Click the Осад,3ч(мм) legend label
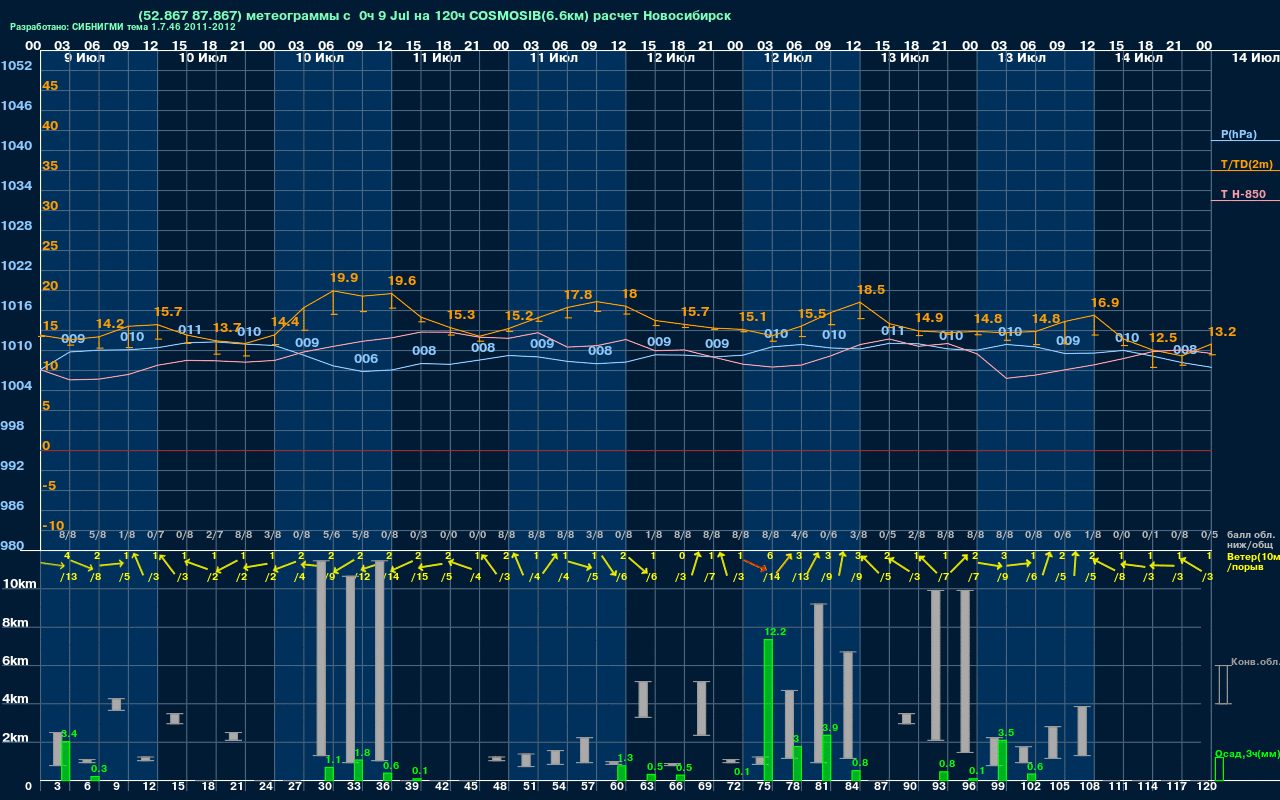Viewport: 1280px width, 800px height. point(1247,753)
